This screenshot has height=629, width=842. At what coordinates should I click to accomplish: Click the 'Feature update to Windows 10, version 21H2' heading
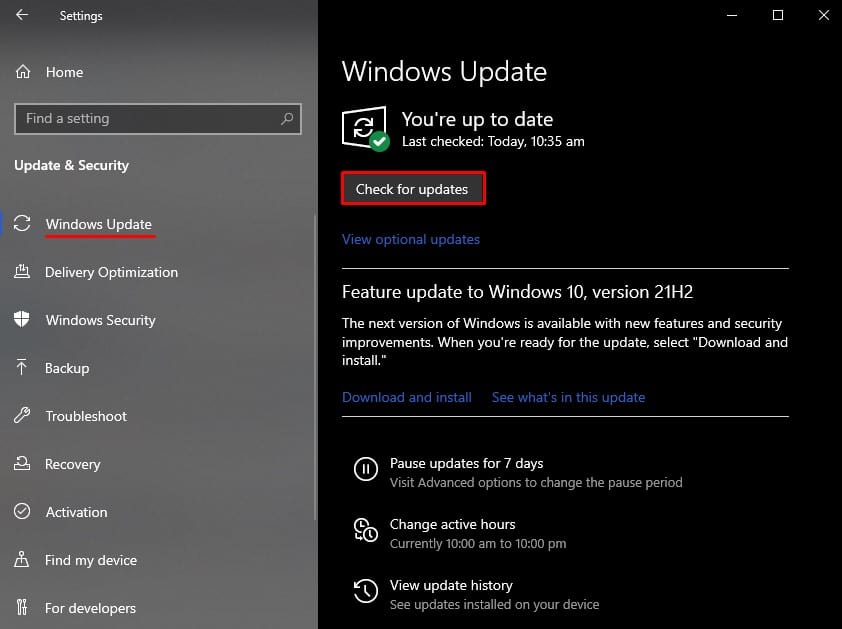518,292
